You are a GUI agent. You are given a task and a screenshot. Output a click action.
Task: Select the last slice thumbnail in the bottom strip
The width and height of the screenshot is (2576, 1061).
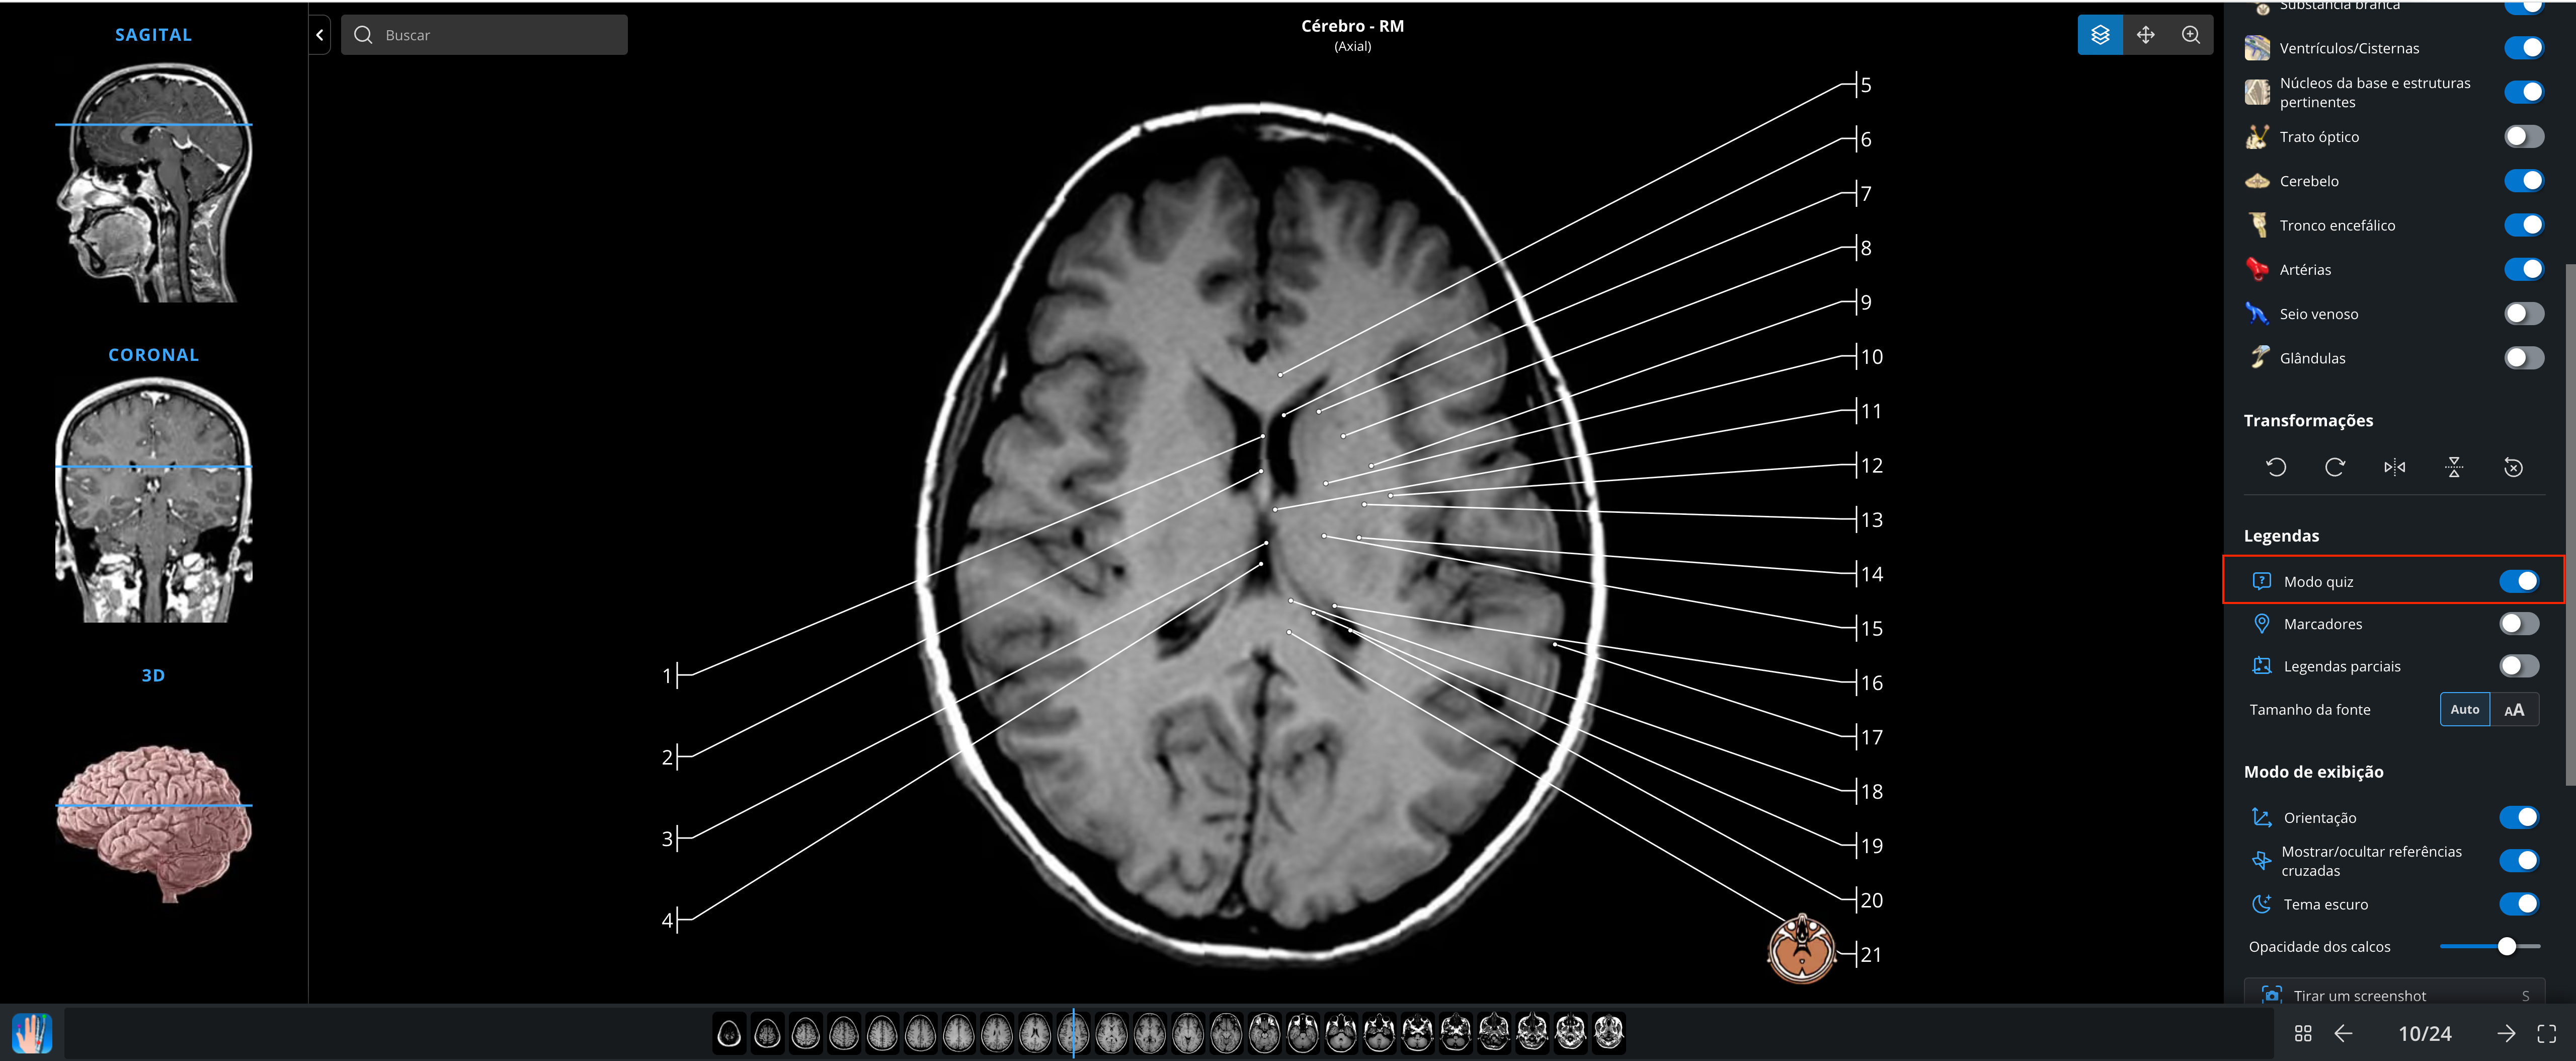(1608, 1033)
